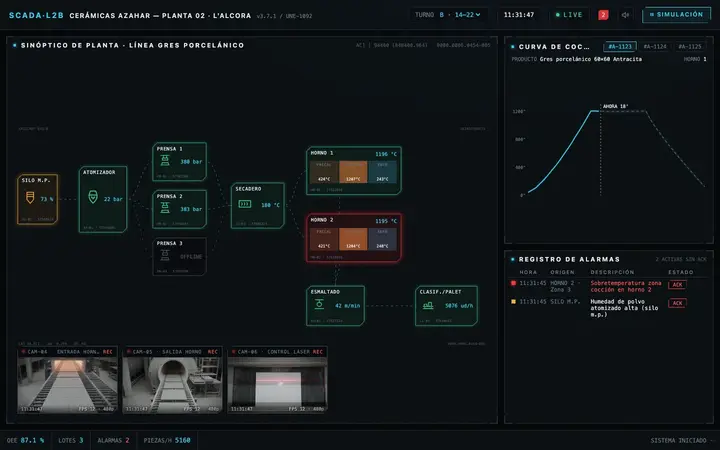This screenshot has height=450, width=720.
Task: Toggle the SIMULACIÓN mode button
Action: click(x=676, y=15)
